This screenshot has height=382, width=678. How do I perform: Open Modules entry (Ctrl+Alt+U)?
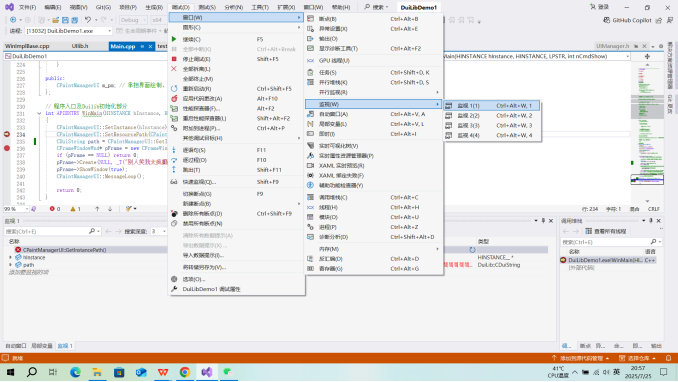click(x=374, y=217)
